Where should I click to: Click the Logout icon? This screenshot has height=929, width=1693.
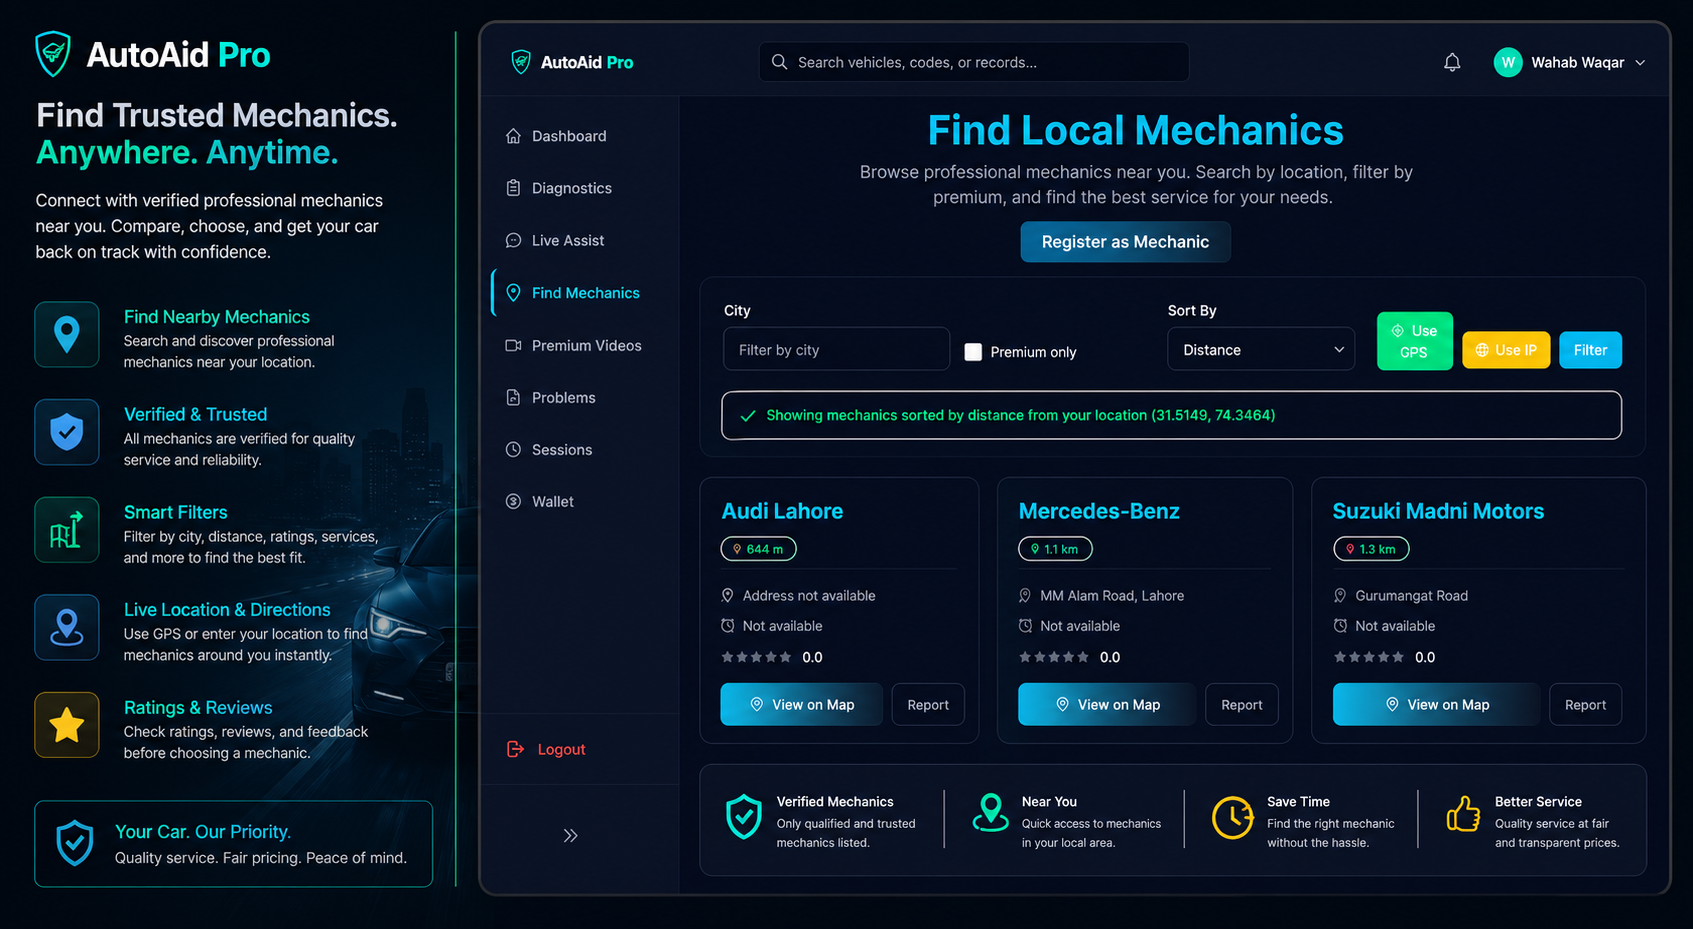515,749
